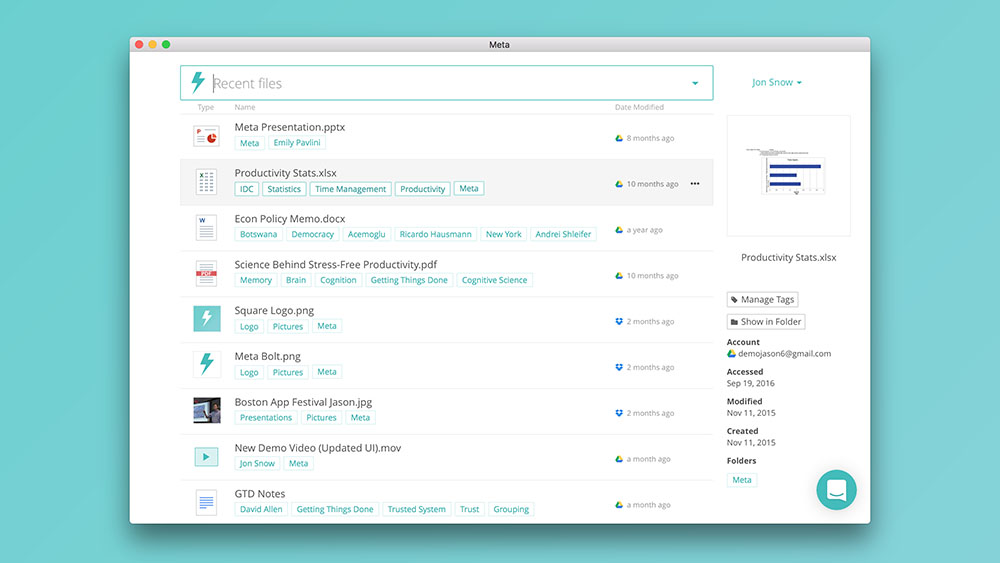
Task: Sort files by Name column header
Action: (244, 107)
